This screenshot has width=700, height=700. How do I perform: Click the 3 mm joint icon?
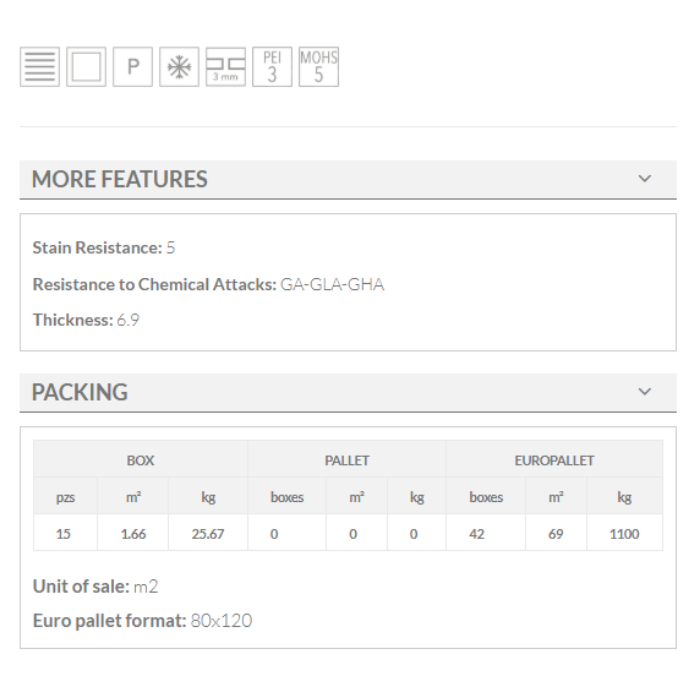(x=224, y=68)
